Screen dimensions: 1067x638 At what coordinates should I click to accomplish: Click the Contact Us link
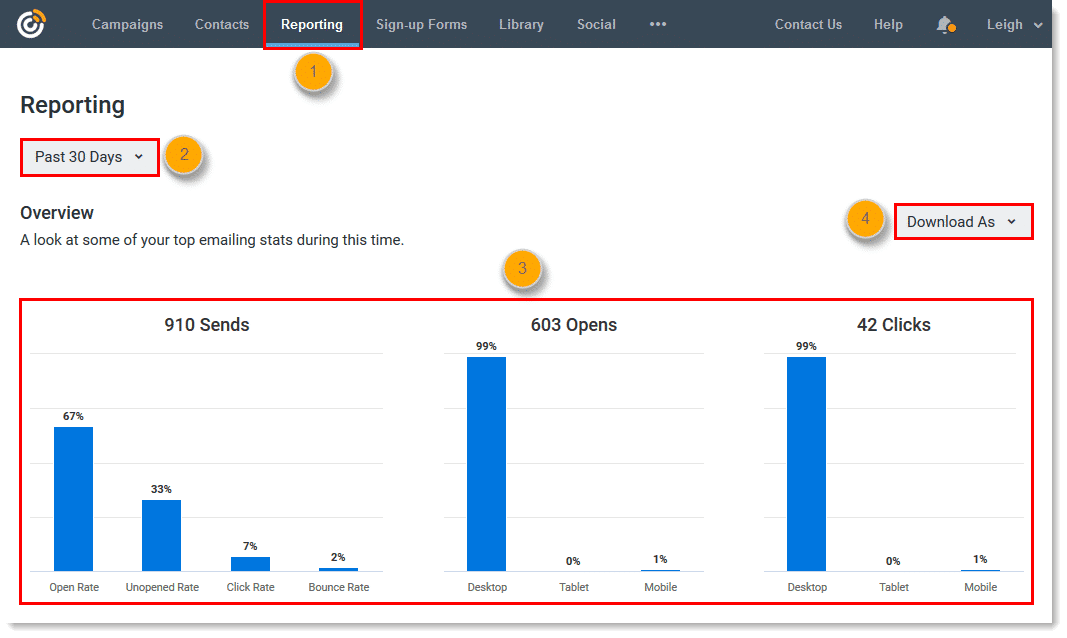[808, 24]
